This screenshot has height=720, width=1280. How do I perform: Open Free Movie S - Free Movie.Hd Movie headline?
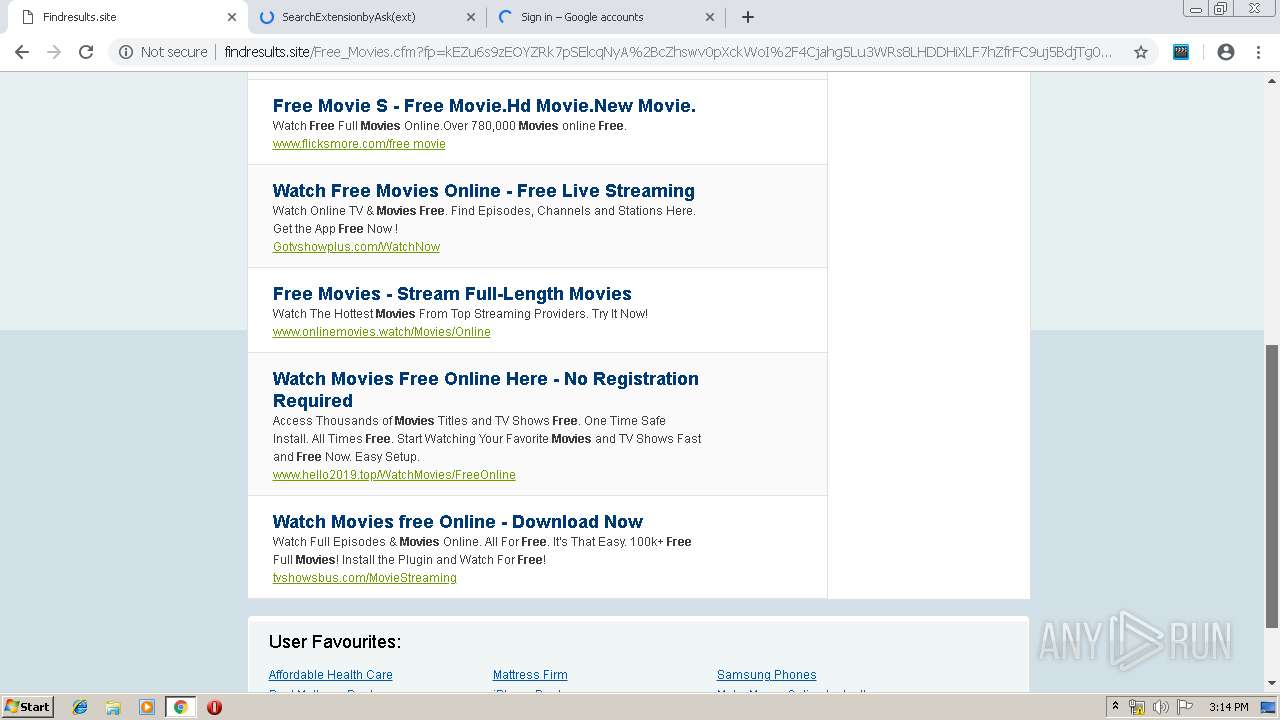point(484,106)
